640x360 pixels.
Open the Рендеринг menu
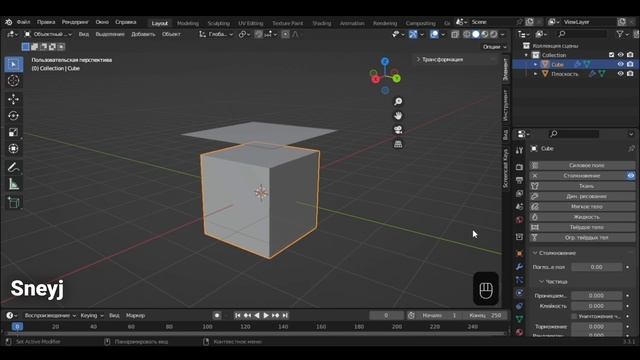pos(75,22)
